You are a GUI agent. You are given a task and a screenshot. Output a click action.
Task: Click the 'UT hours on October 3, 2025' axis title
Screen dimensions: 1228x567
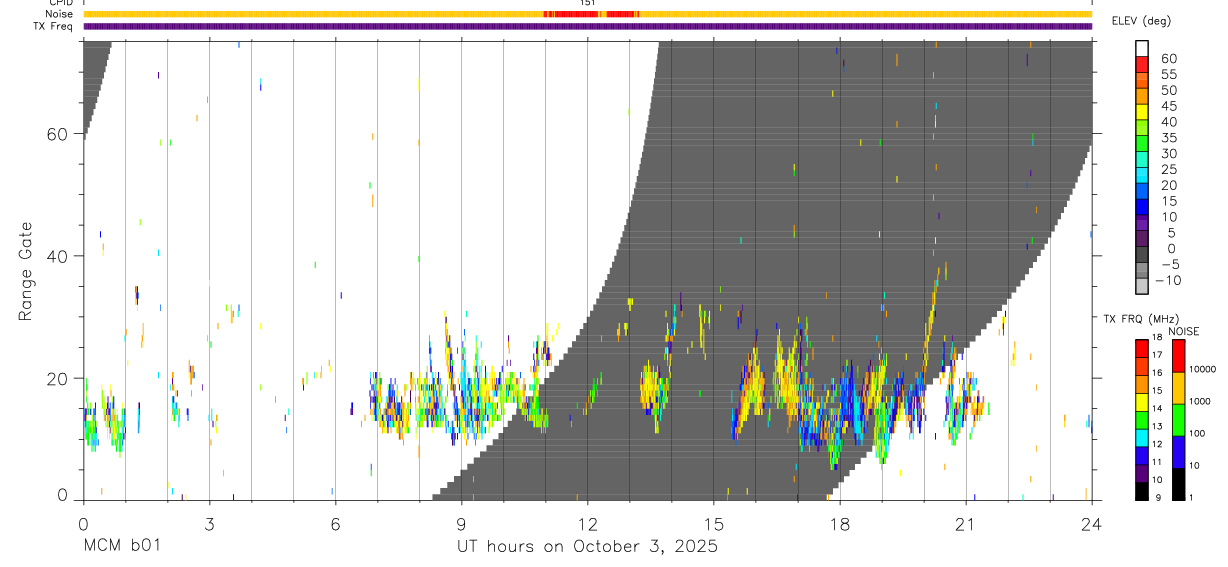[587, 547]
